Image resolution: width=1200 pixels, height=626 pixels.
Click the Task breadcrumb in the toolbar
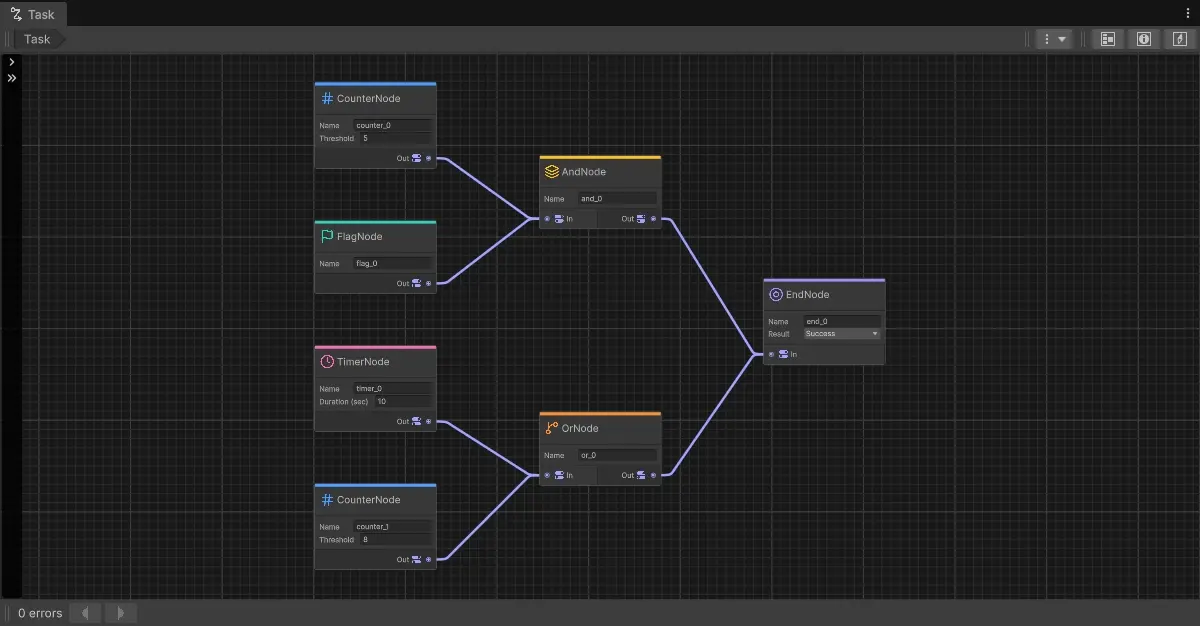[x=37, y=39]
